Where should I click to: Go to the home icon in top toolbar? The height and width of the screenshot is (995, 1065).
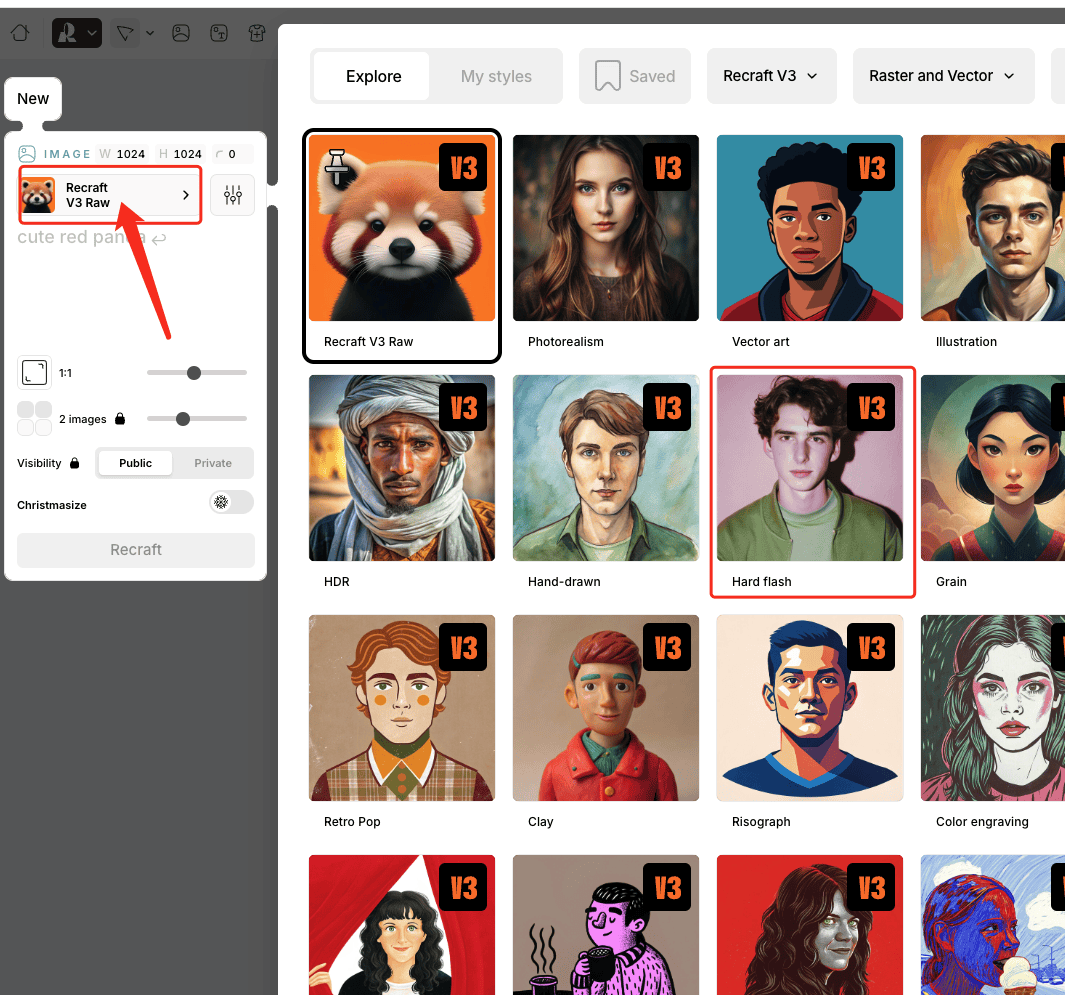coord(20,33)
